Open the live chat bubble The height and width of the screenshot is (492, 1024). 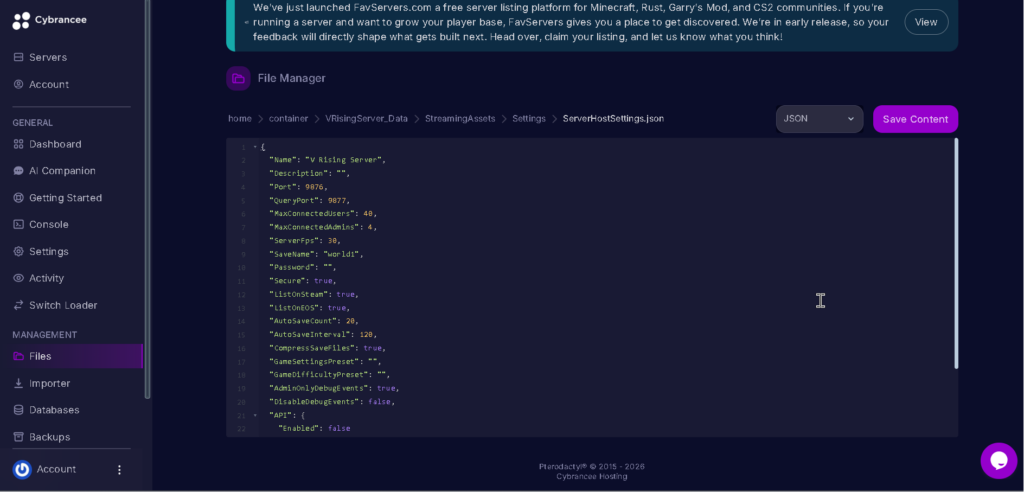click(x=999, y=461)
